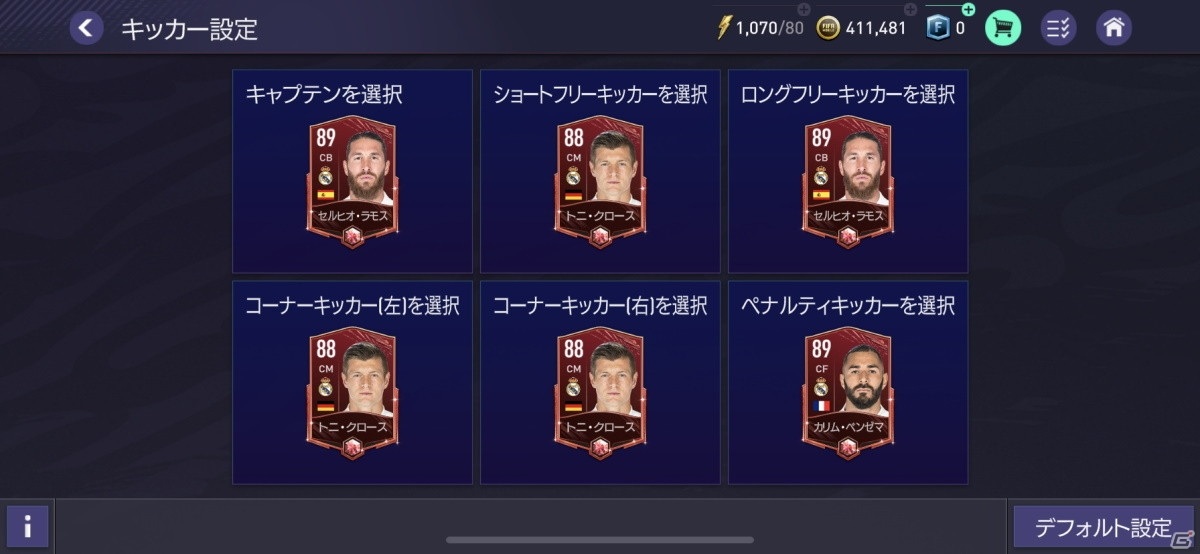This screenshot has width=1200, height=554.
Task: Tap the info 'i' icon
Action: [28, 526]
